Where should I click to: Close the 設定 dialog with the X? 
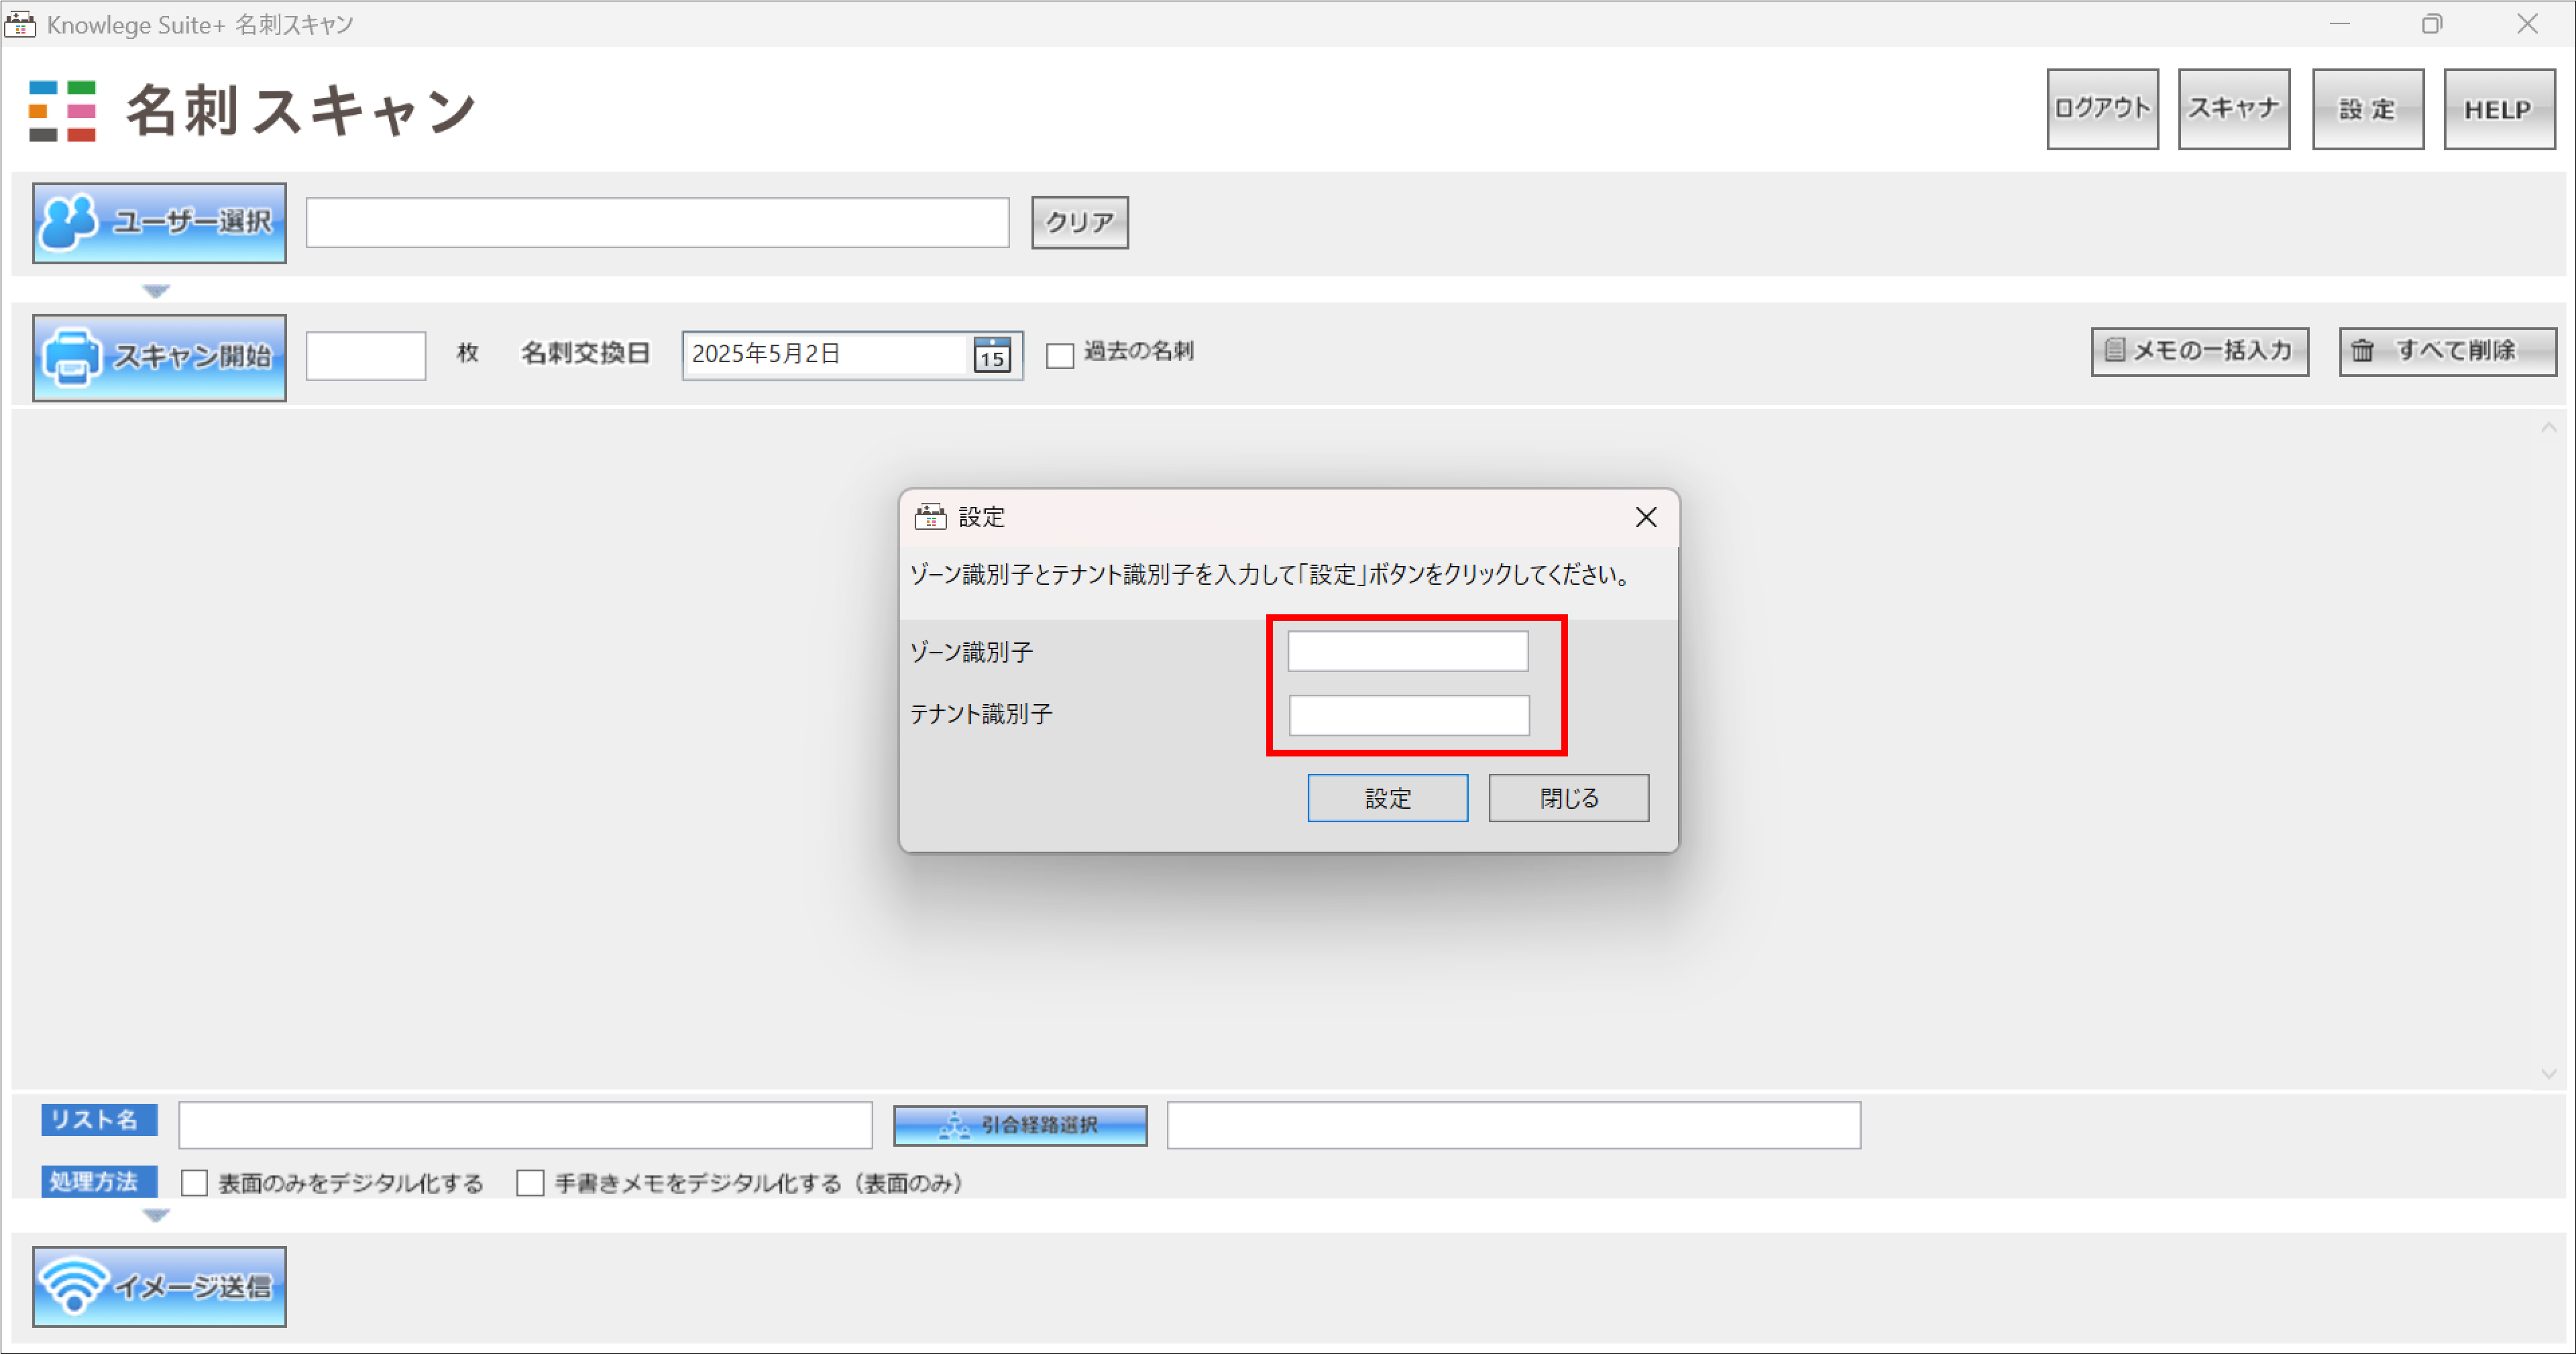(1645, 517)
